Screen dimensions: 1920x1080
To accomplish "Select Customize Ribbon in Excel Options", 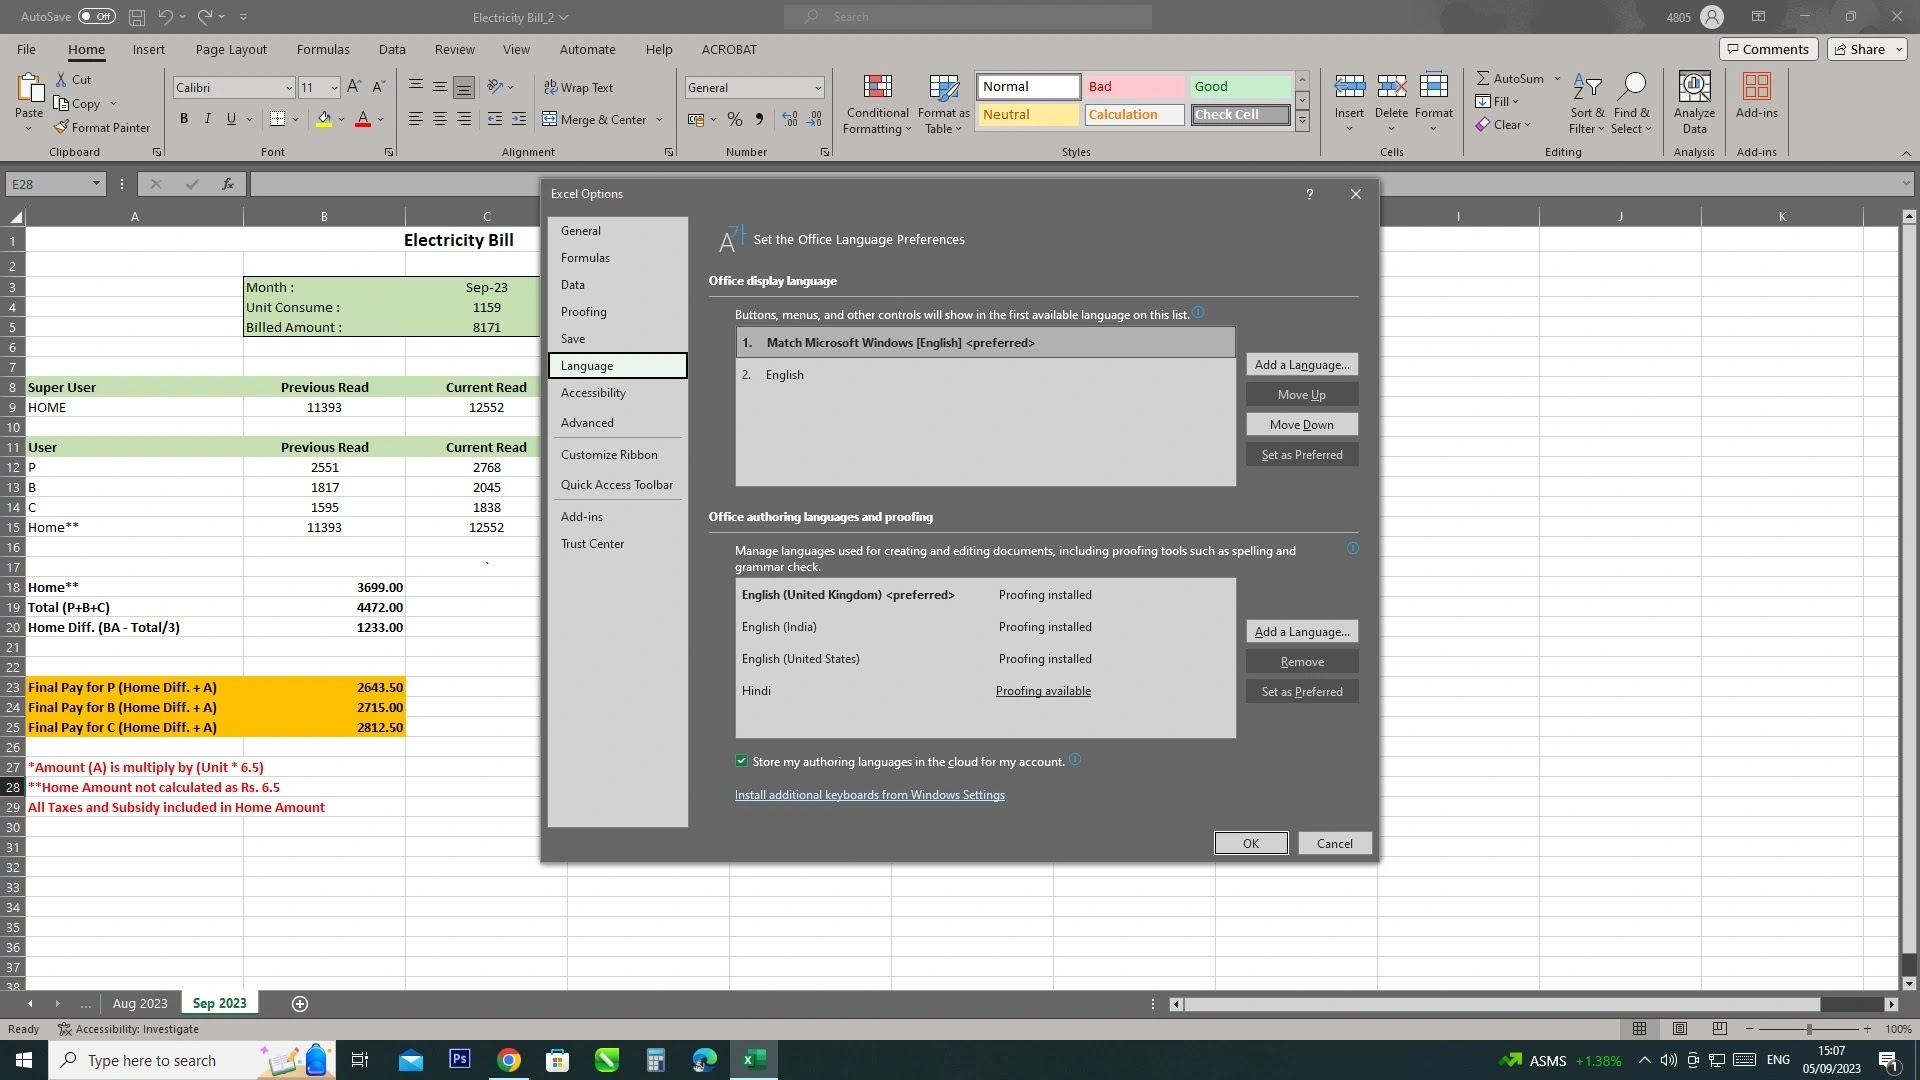I will point(617,455).
